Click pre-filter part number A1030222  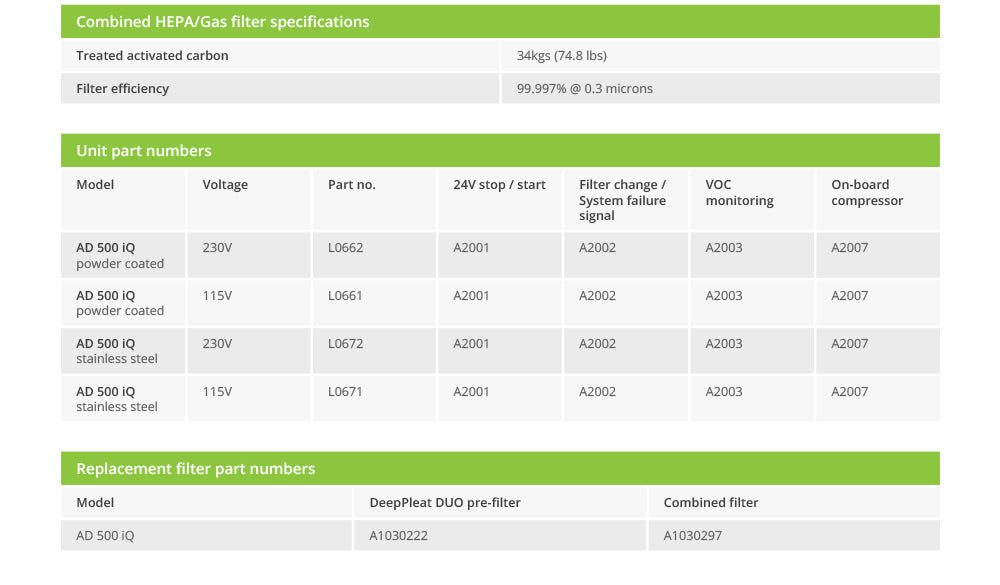pyautogui.click(x=398, y=536)
